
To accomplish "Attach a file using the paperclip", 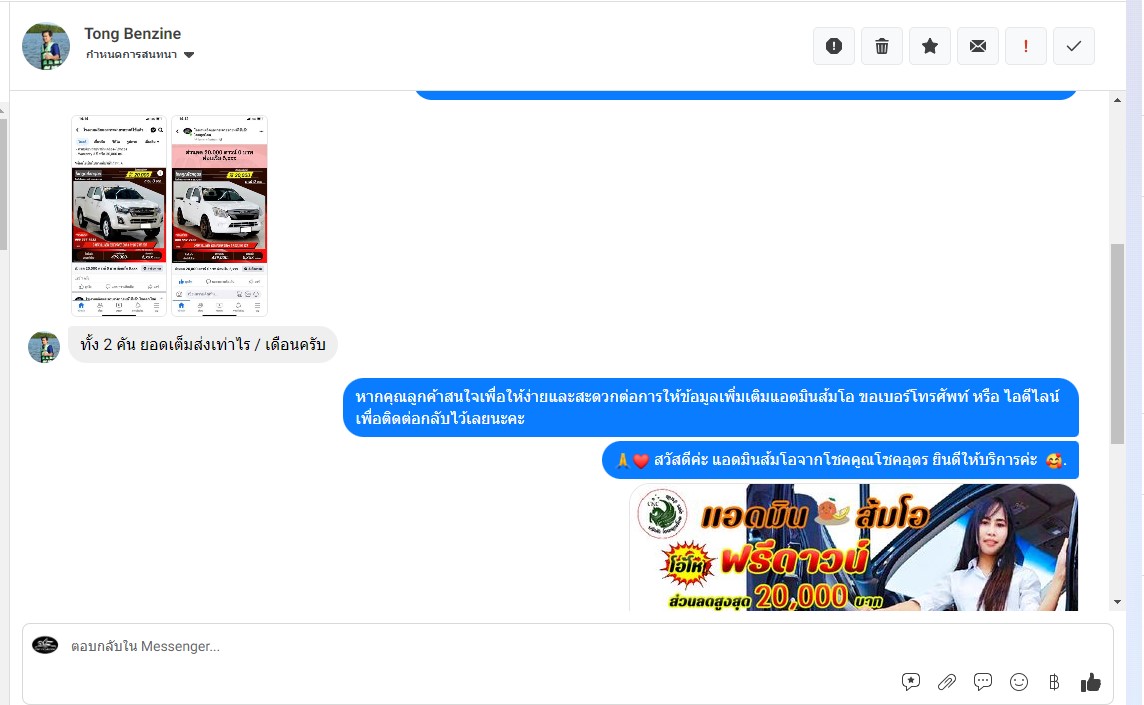I will pos(947,682).
